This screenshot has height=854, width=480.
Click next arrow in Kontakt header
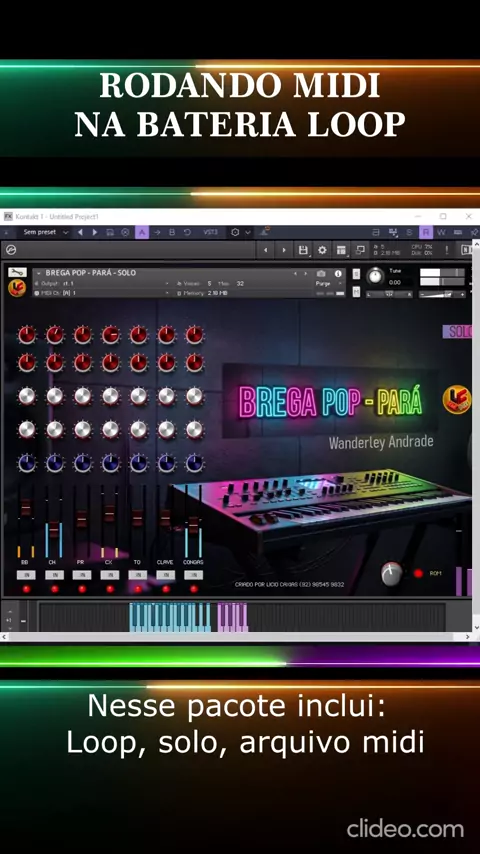[x=283, y=250]
